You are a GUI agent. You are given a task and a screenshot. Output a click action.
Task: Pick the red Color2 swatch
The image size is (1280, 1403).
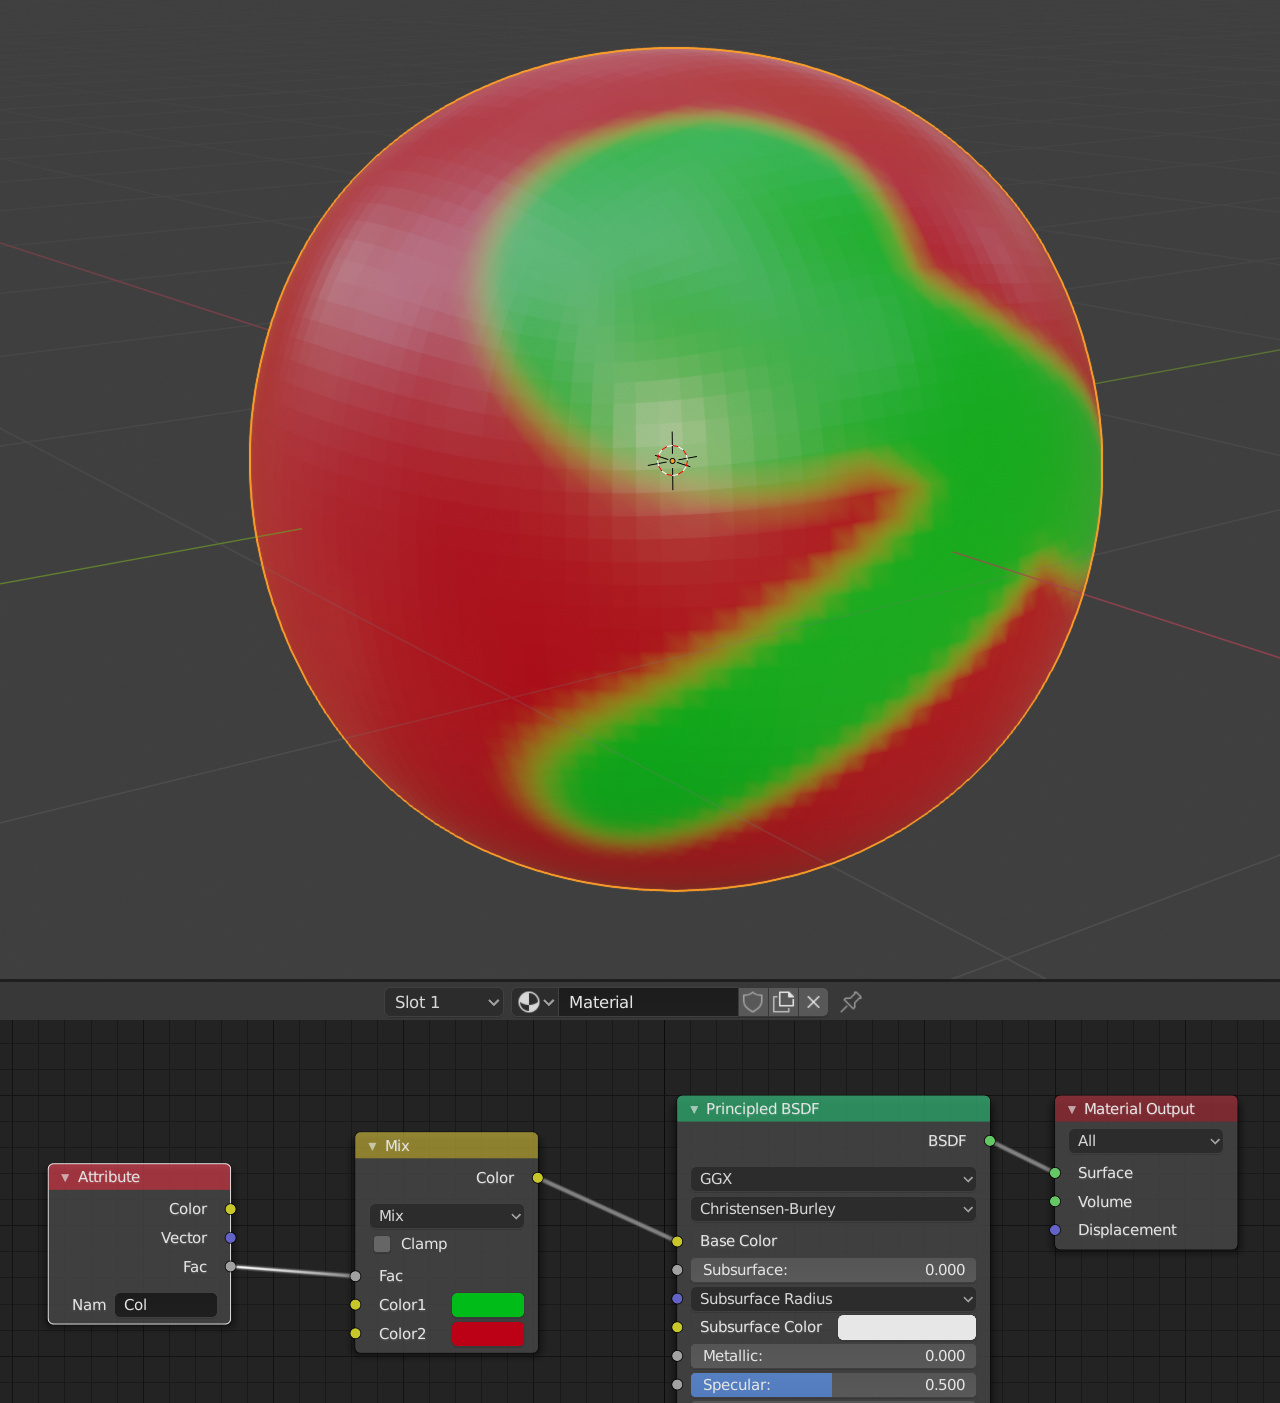(x=487, y=1334)
